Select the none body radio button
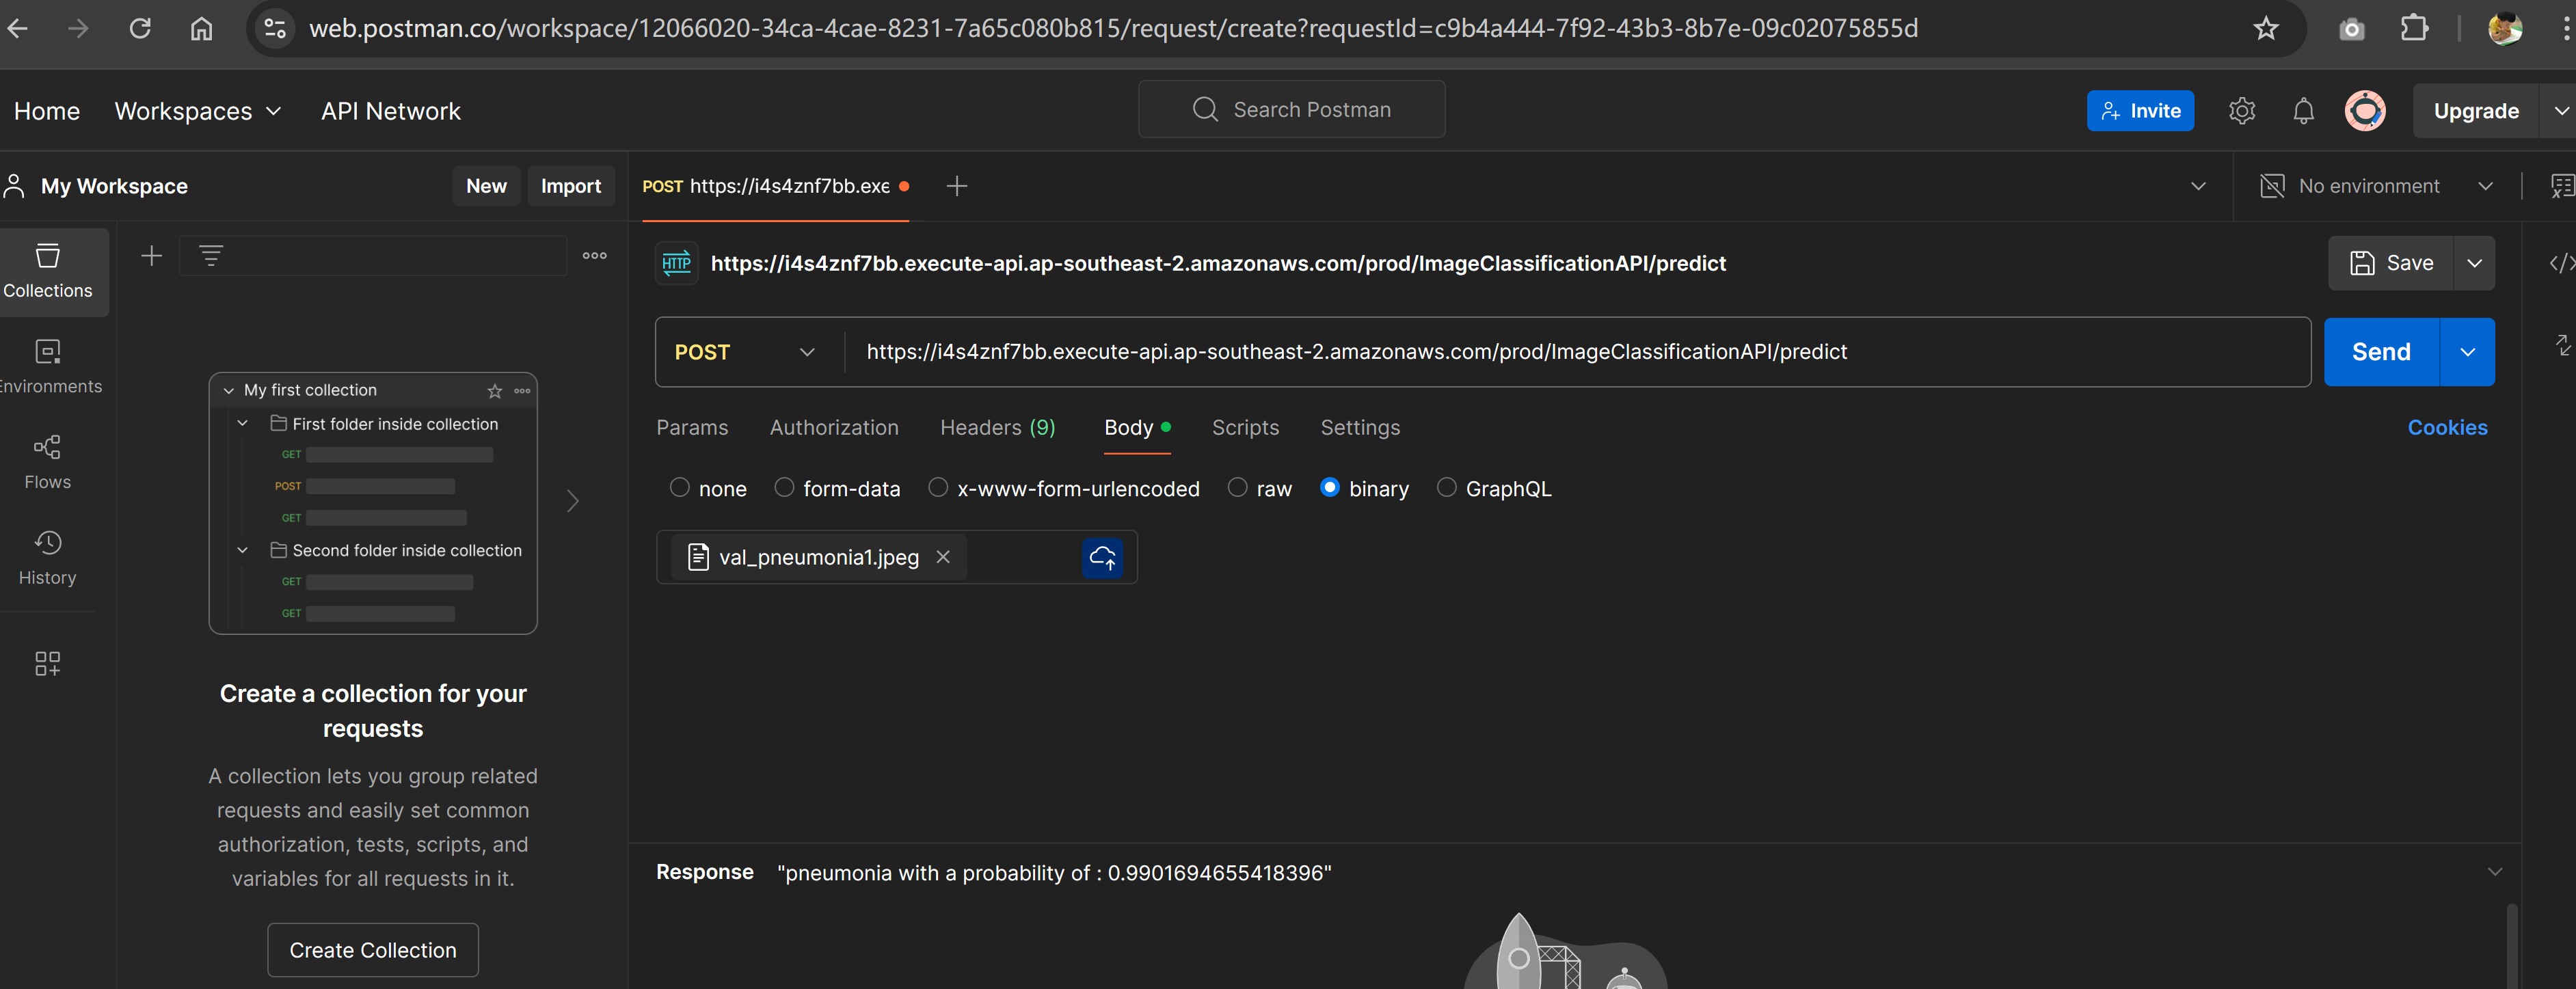2576x989 pixels. point(680,488)
